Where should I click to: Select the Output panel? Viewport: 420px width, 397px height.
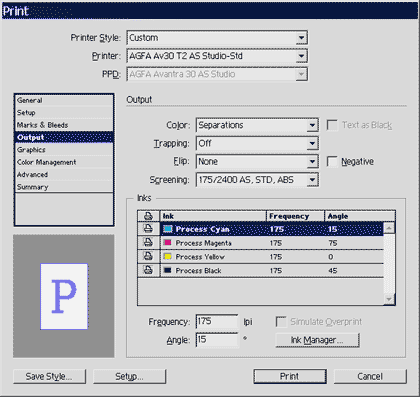[x=64, y=137]
